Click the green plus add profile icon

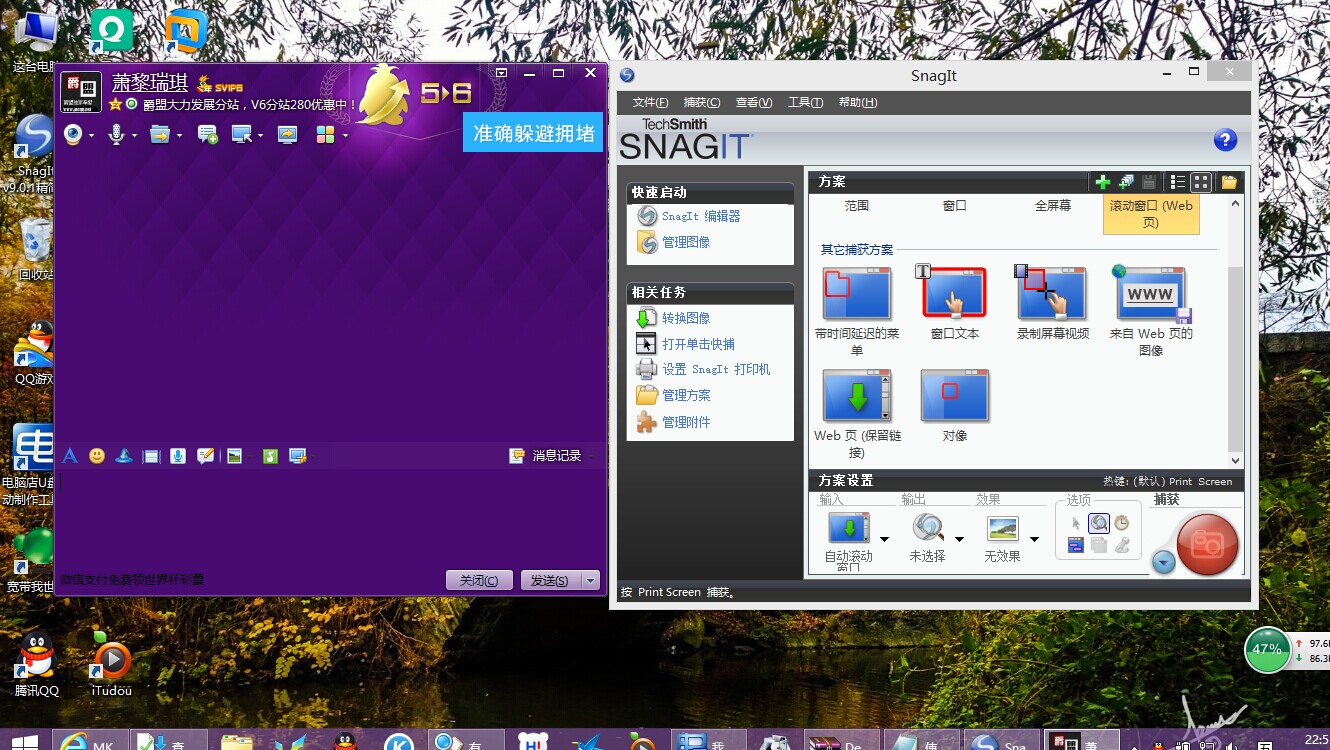1102,182
